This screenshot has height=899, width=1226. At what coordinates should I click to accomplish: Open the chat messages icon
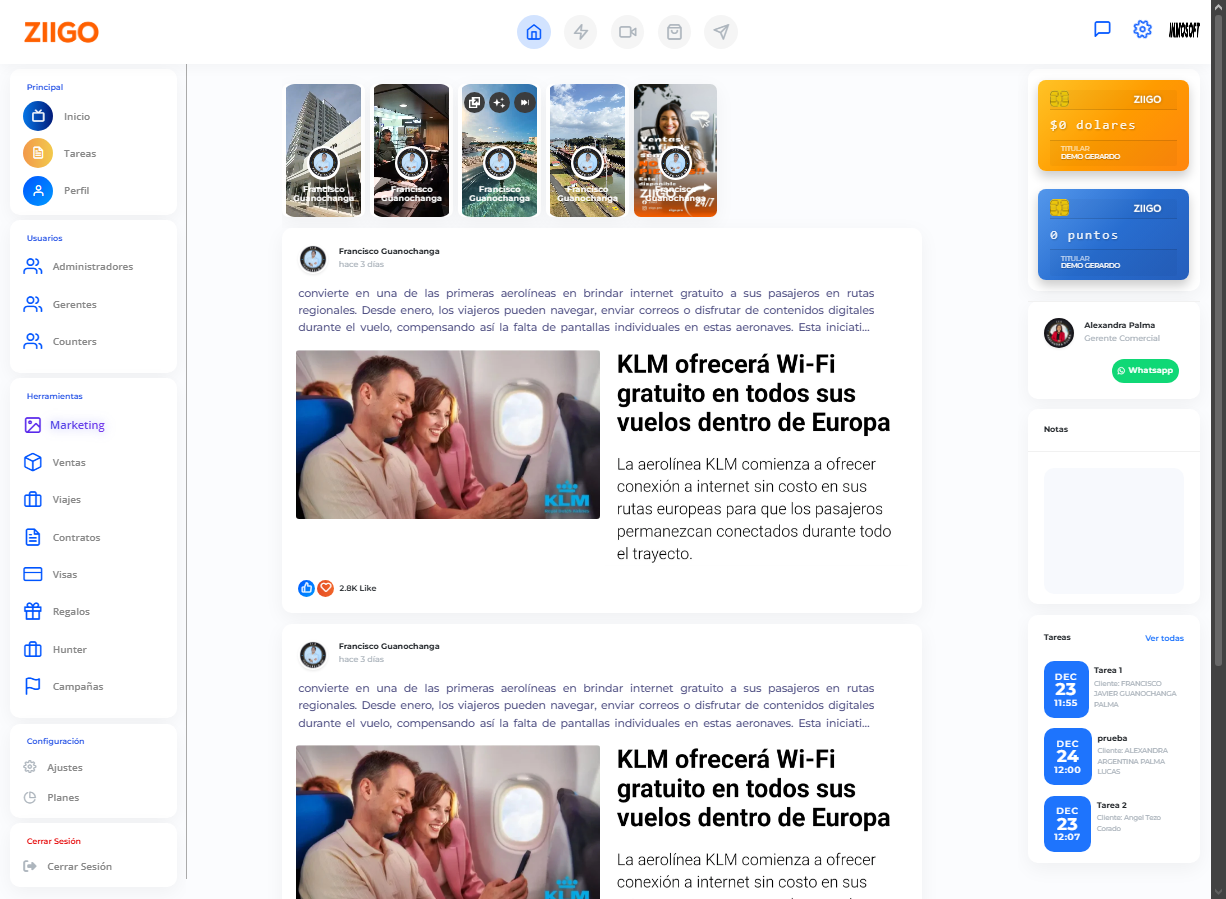coord(1102,29)
